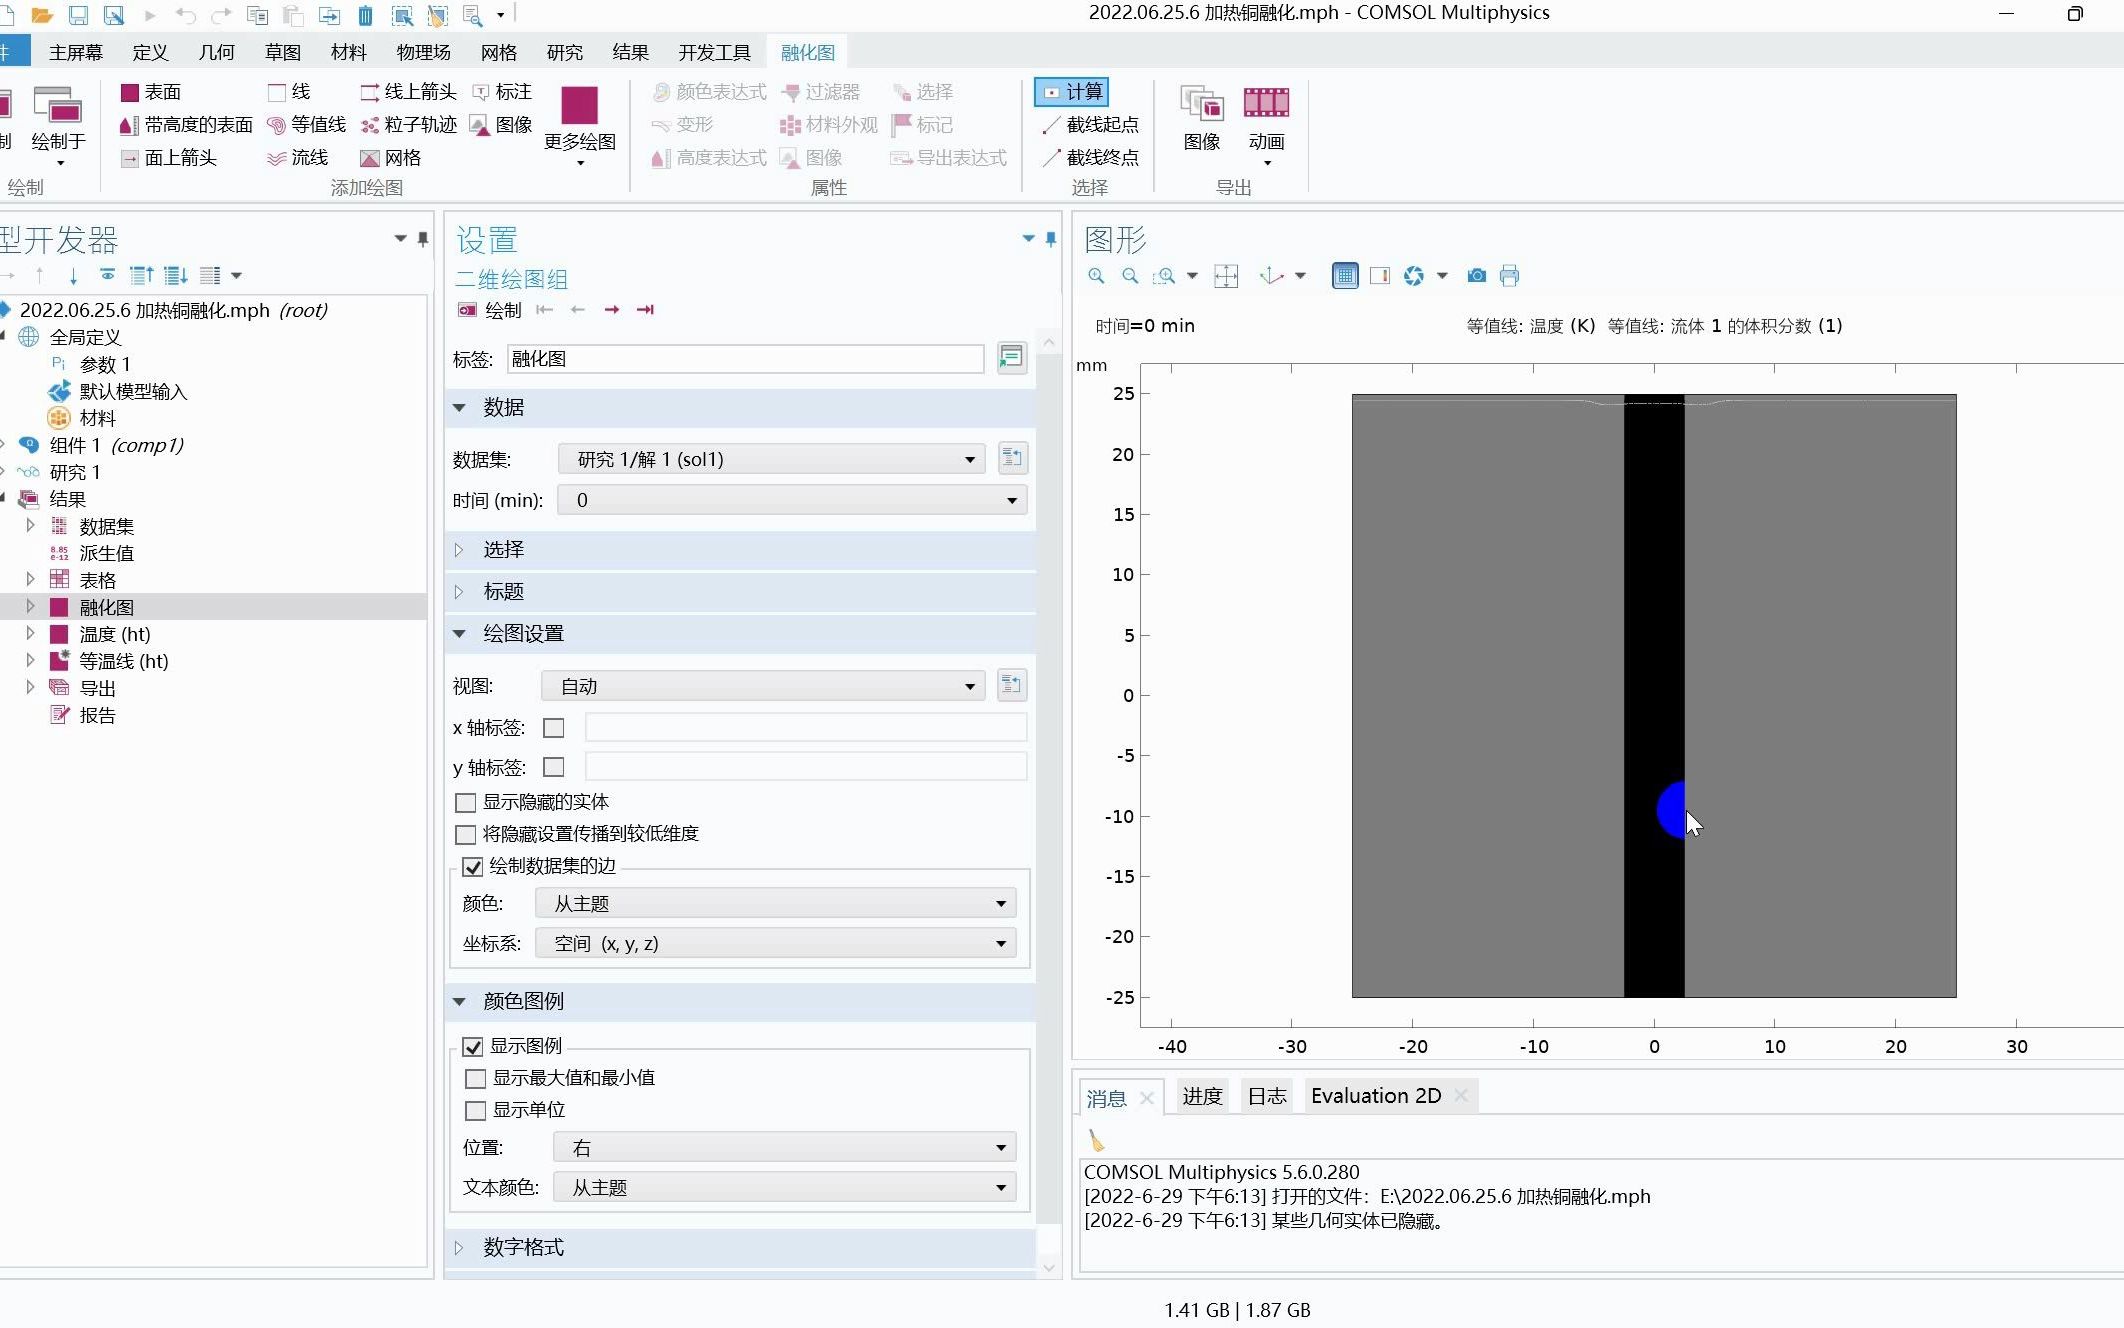The height and width of the screenshot is (1328, 2124).
Task: Select the 颜色 from主题 dropdown
Action: (780, 903)
